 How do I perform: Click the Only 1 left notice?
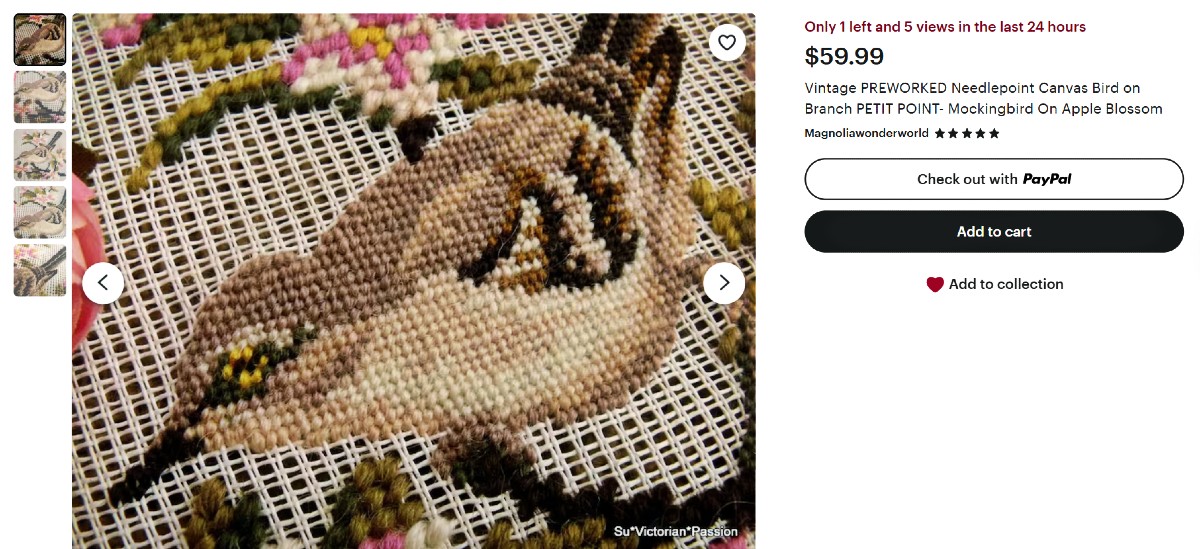[x=945, y=27]
